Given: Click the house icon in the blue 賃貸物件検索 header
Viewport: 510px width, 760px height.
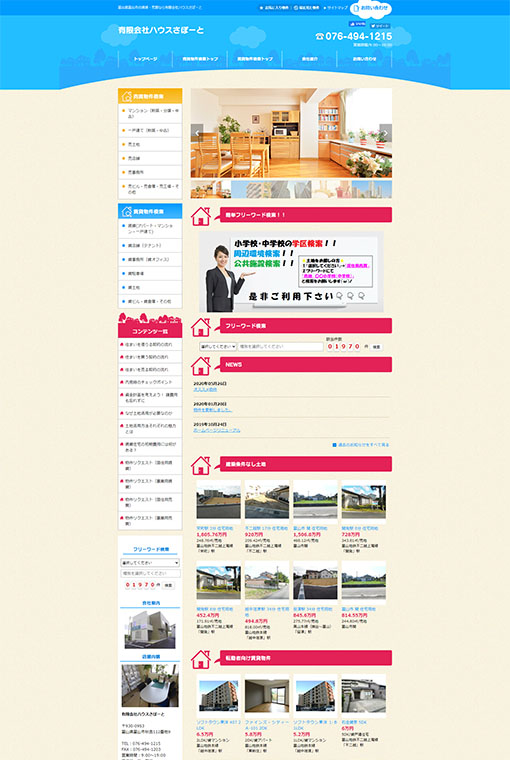Looking at the screenshot, I should (127, 212).
